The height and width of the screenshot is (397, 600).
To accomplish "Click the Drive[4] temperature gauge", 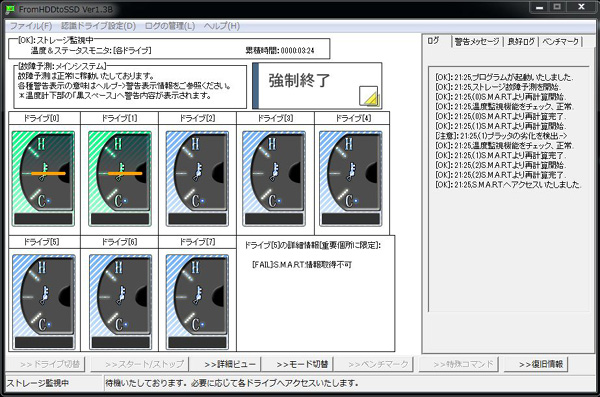I will (351, 178).
